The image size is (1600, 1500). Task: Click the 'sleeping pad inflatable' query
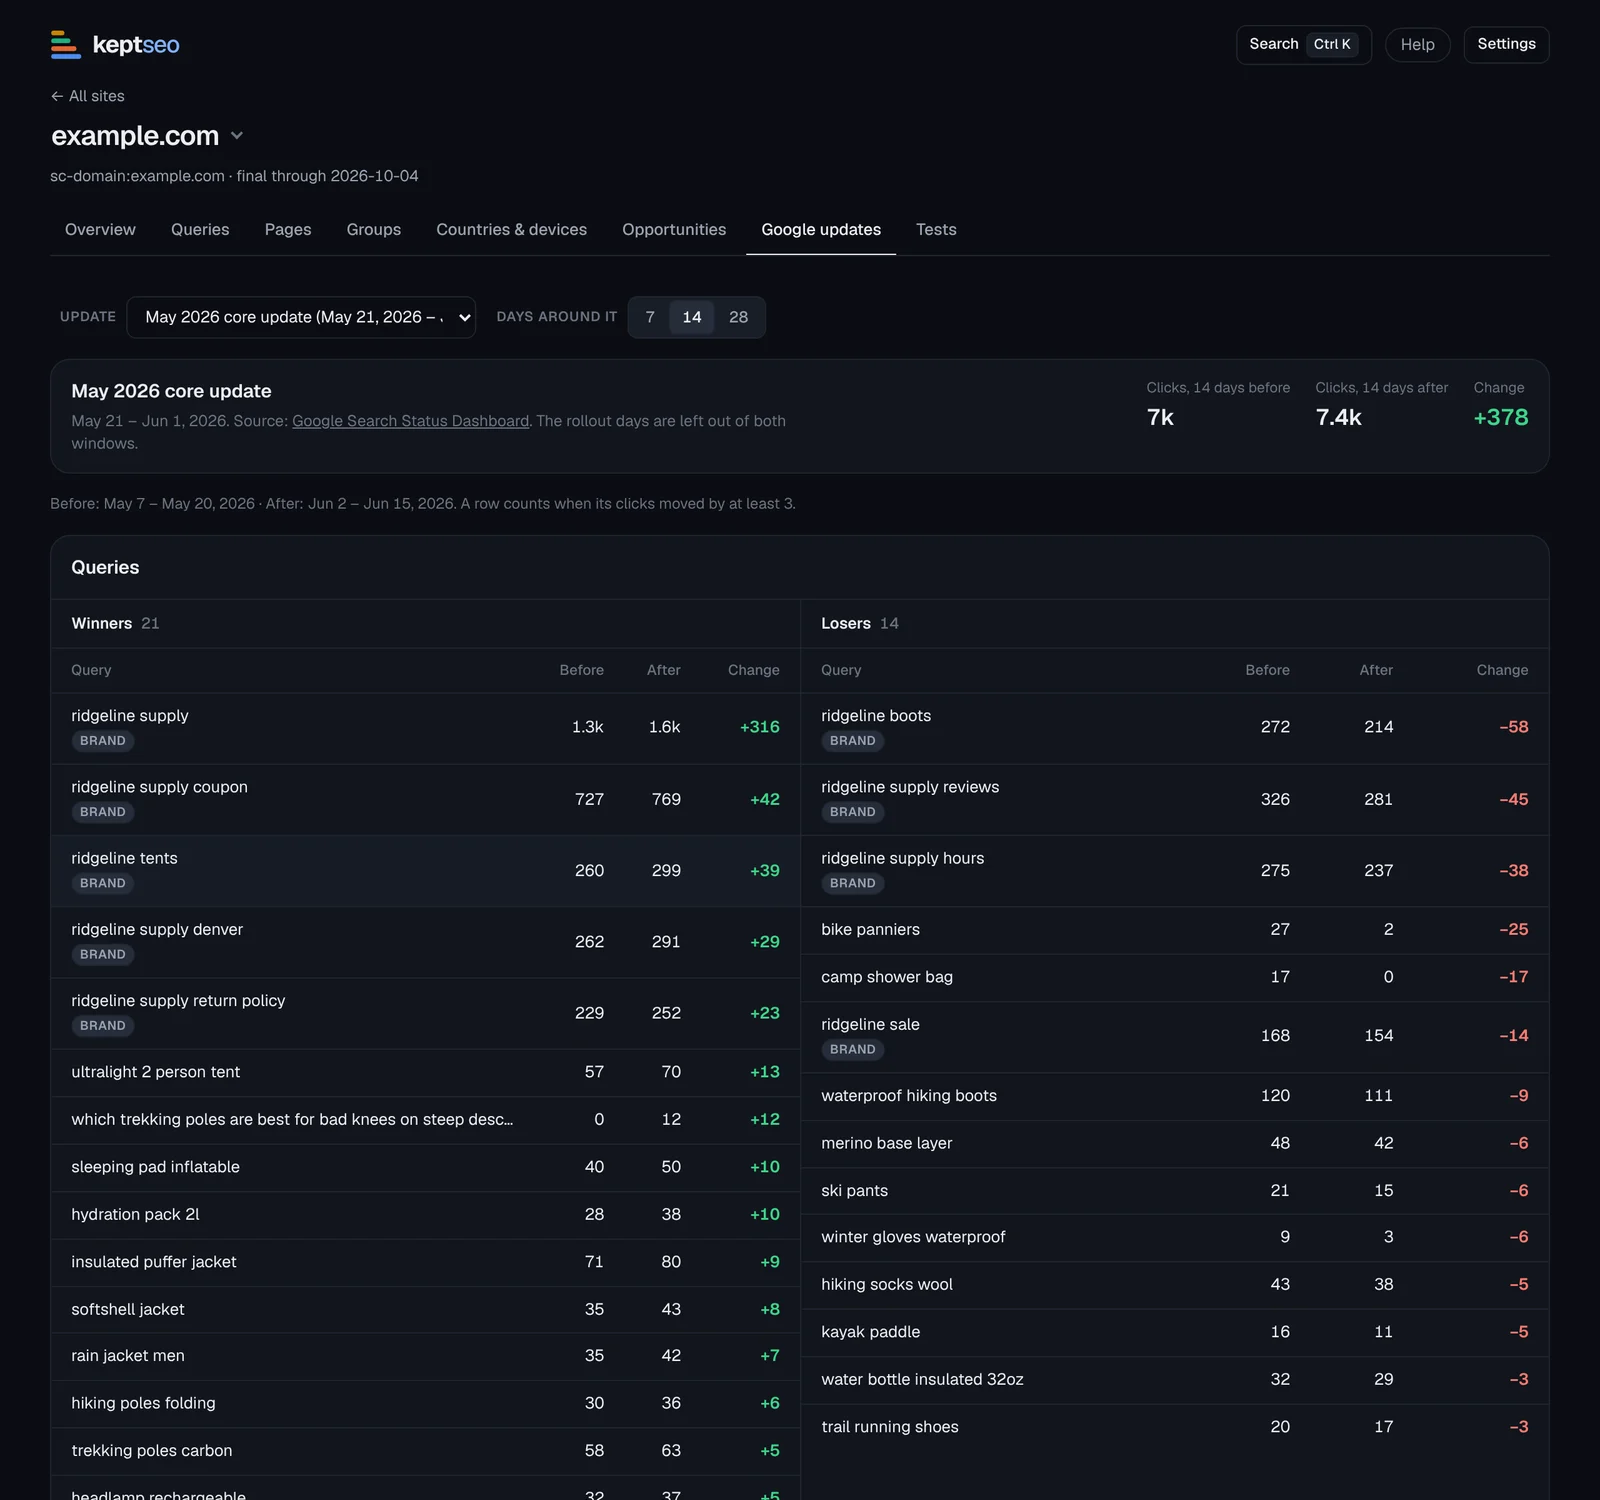(156, 1167)
